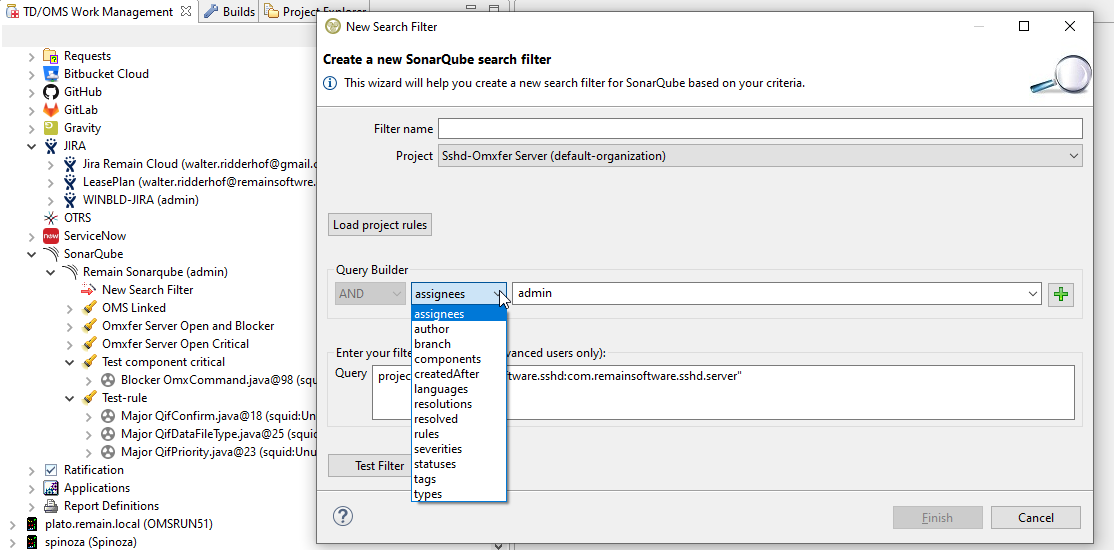Image resolution: width=1114 pixels, height=550 pixels.
Task: Click the Gravity icon in tree
Action: [51, 128]
